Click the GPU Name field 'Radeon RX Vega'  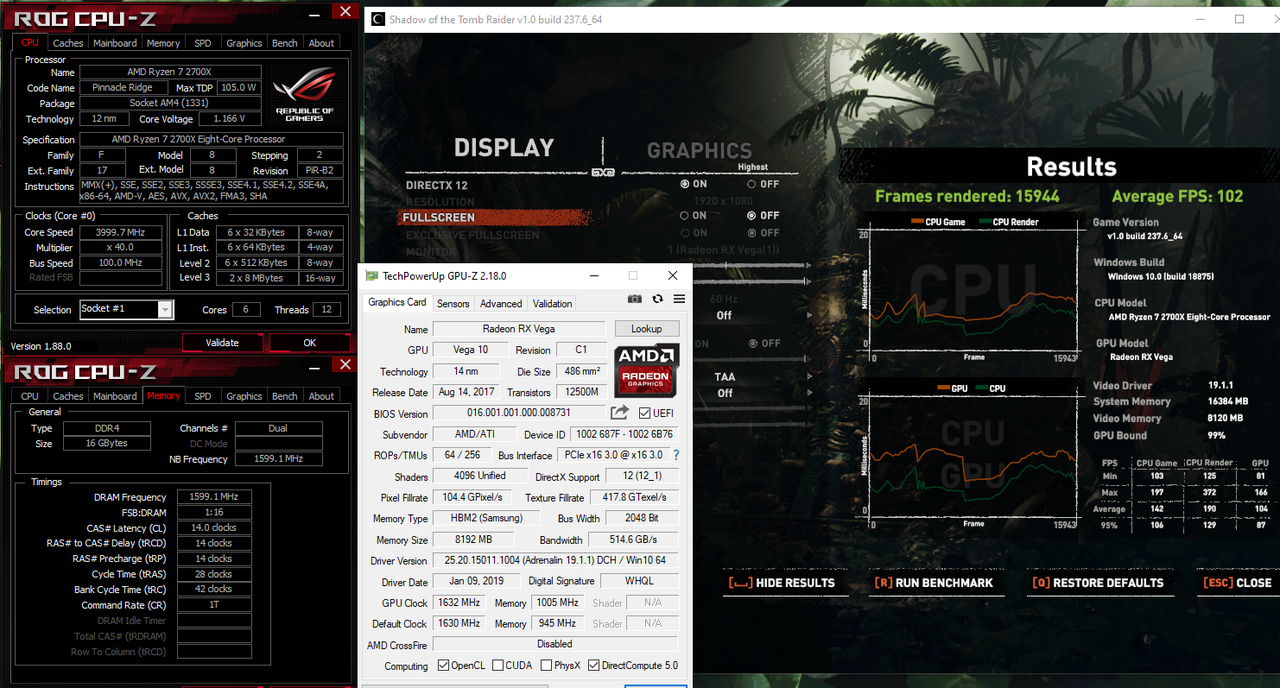519,329
